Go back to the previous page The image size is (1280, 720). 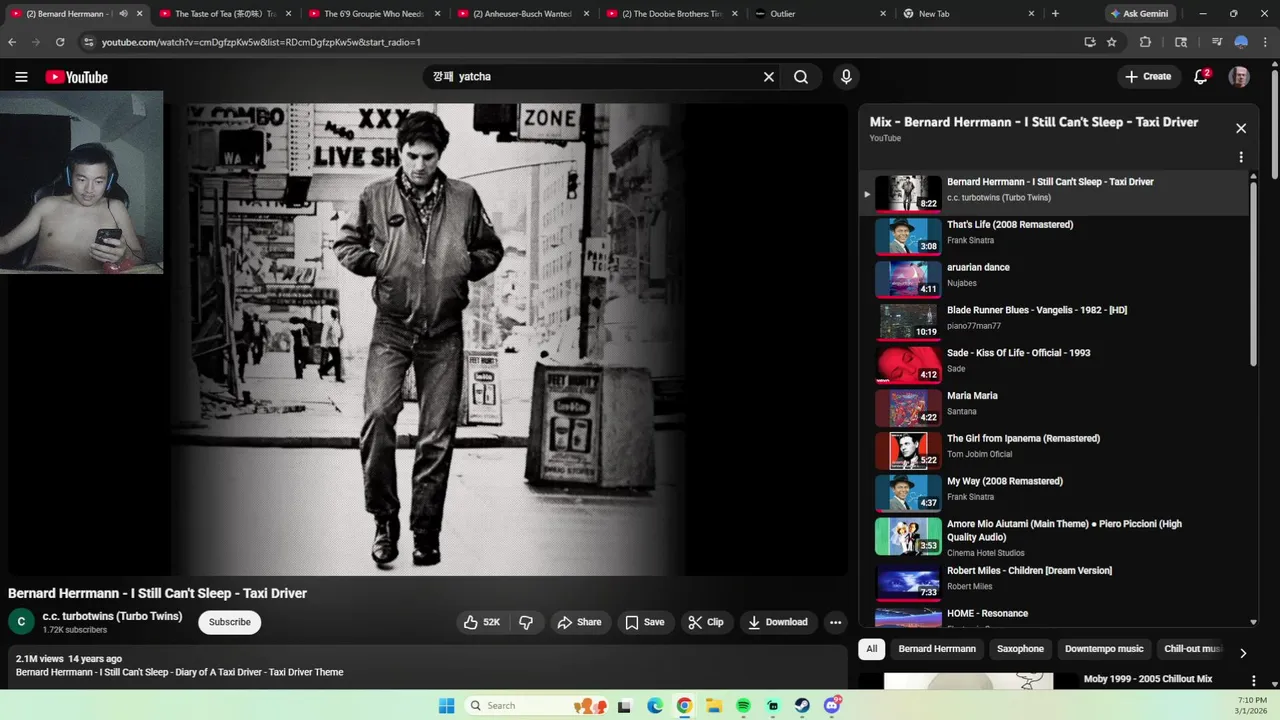tap(12, 42)
